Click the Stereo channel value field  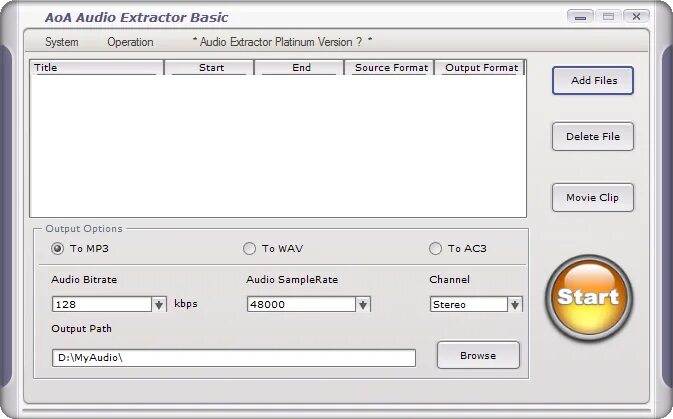(x=469, y=304)
